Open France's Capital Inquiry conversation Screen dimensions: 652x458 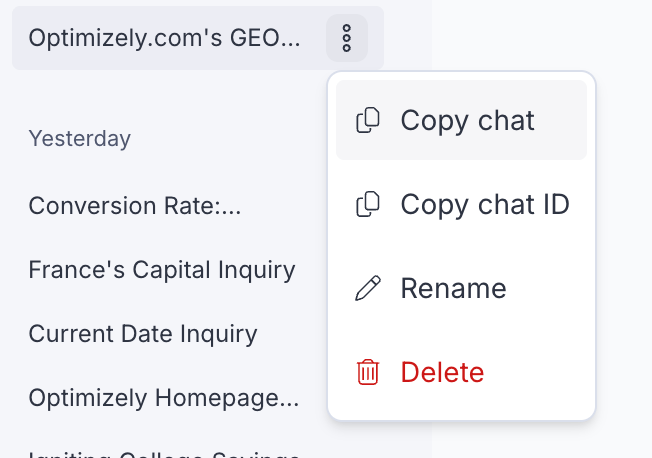click(x=162, y=270)
